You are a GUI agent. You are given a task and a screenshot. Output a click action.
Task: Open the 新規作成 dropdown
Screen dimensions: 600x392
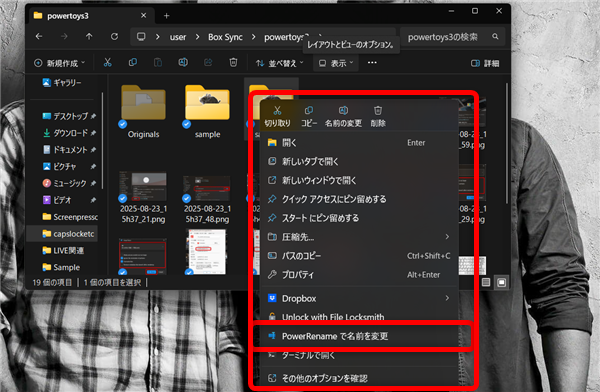coord(60,63)
